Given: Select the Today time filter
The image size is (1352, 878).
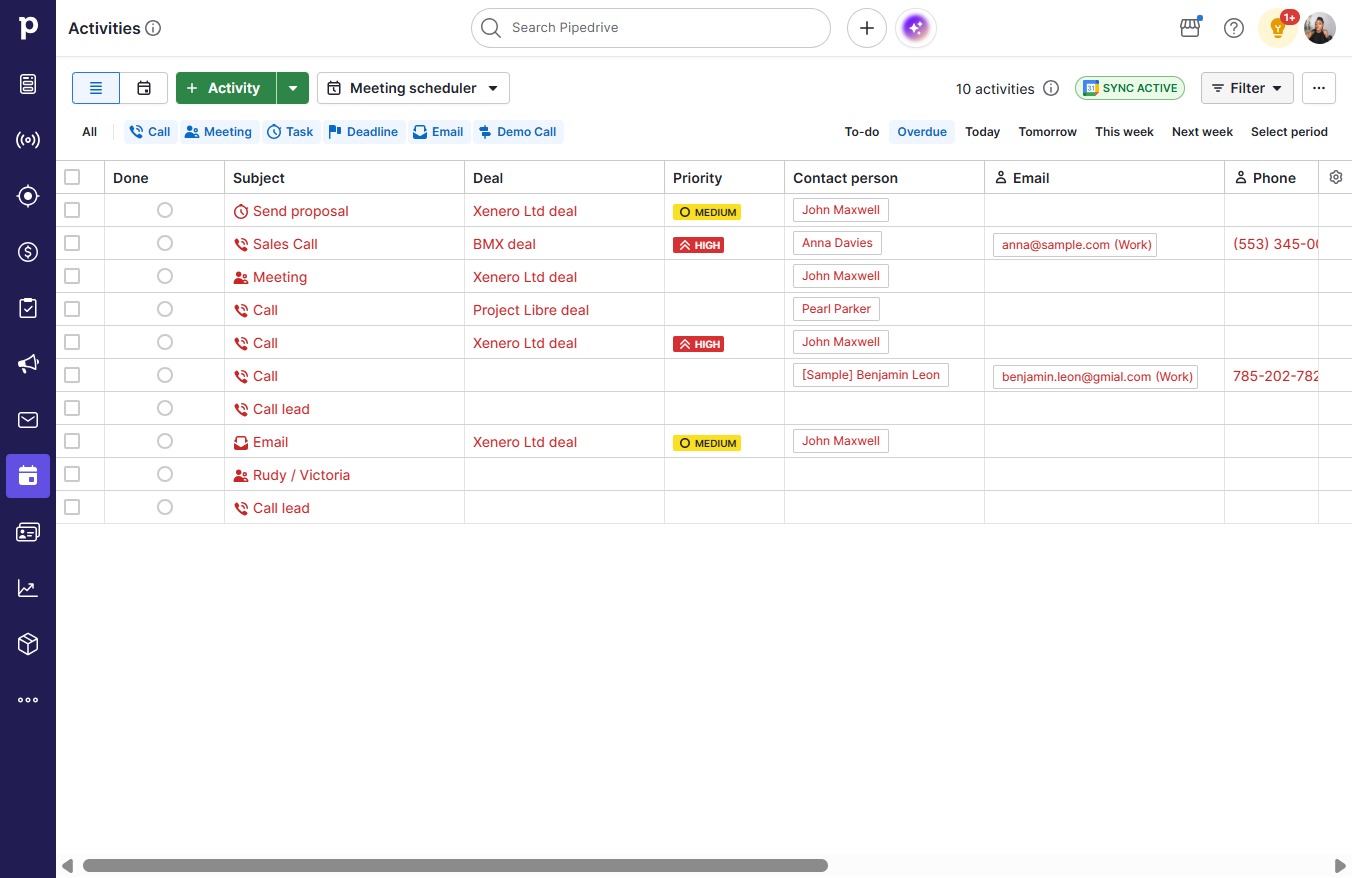Looking at the screenshot, I should coord(983,132).
